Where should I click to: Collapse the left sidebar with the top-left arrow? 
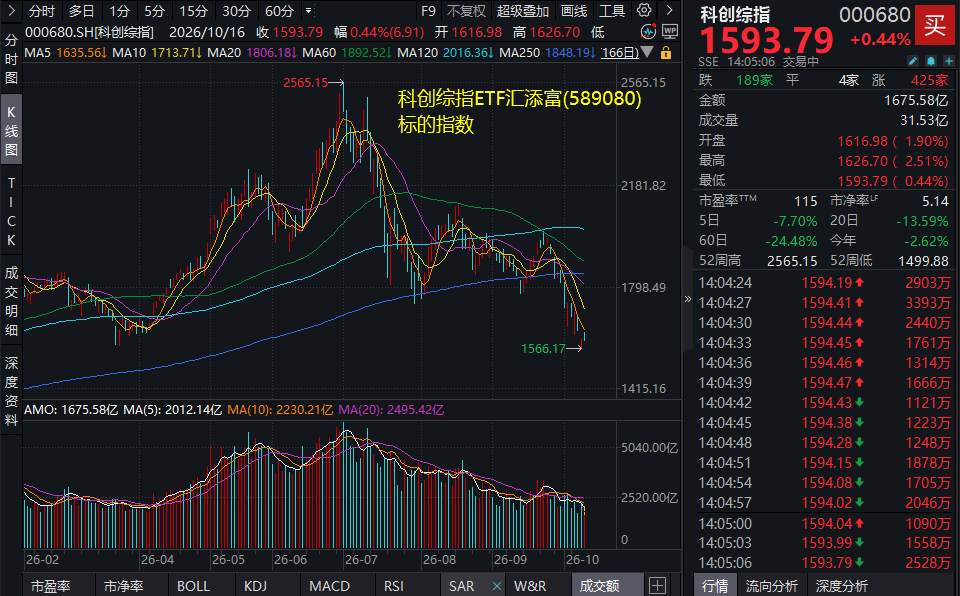click(11, 11)
